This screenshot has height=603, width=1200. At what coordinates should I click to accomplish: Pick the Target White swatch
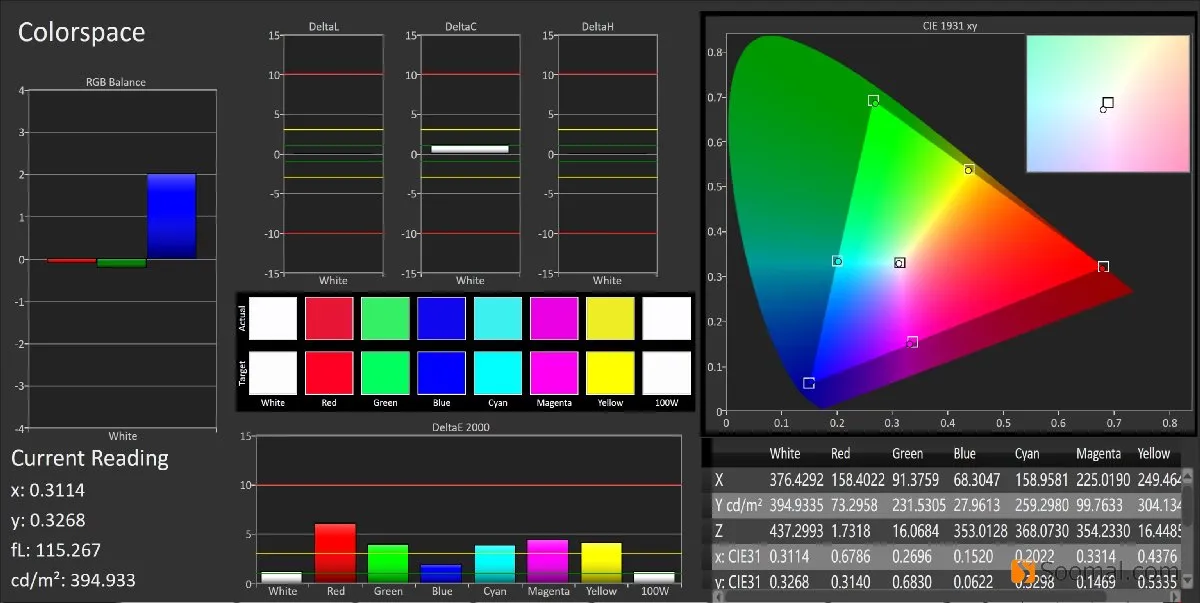273,373
